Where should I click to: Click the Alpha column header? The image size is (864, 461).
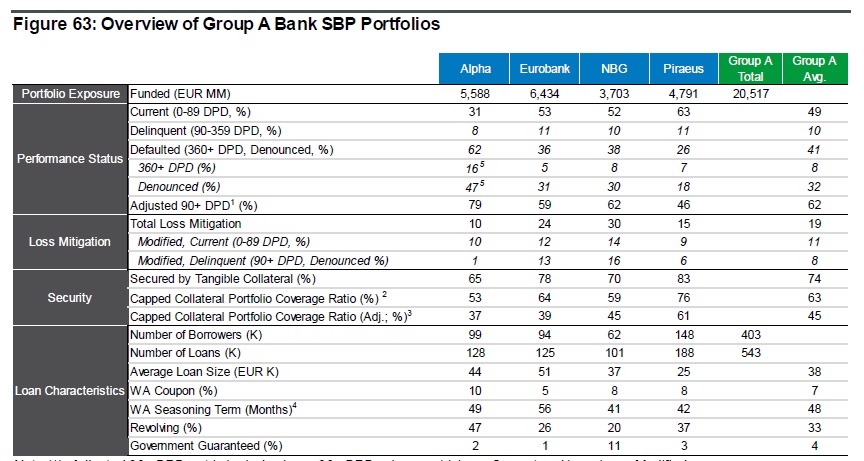tap(475, 69)
